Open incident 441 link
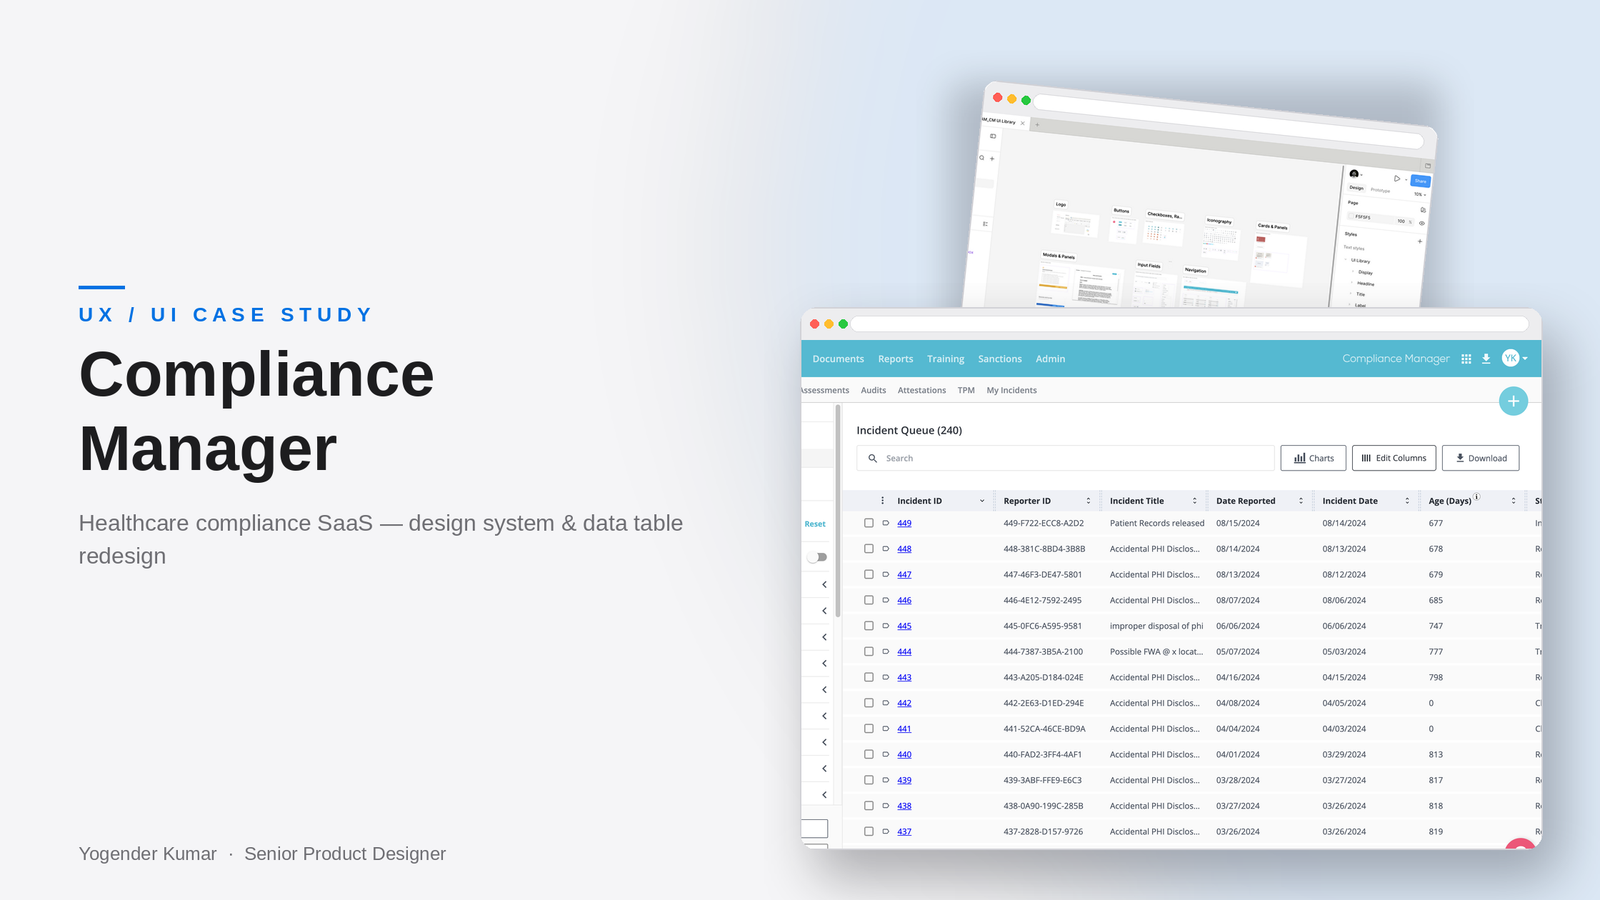The image size is (1600, 900). click(x=904, y=729)
